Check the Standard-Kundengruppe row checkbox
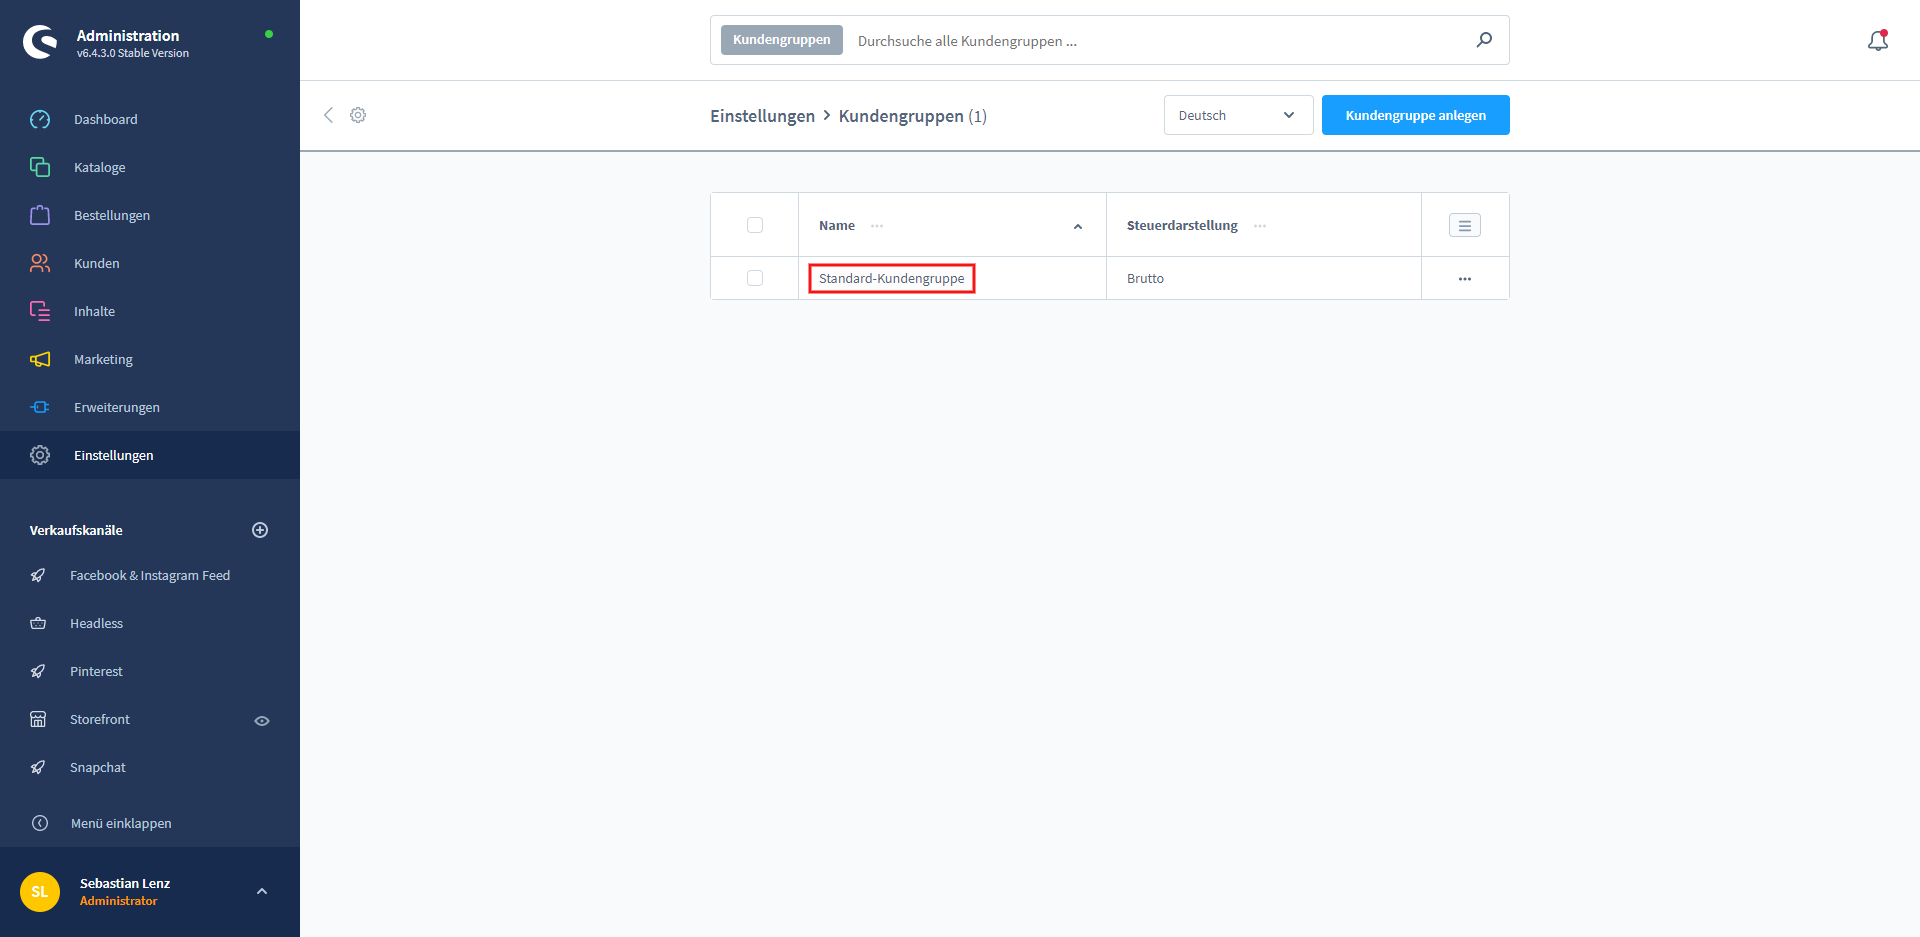1920x937 pixels. tap(755, 278)
